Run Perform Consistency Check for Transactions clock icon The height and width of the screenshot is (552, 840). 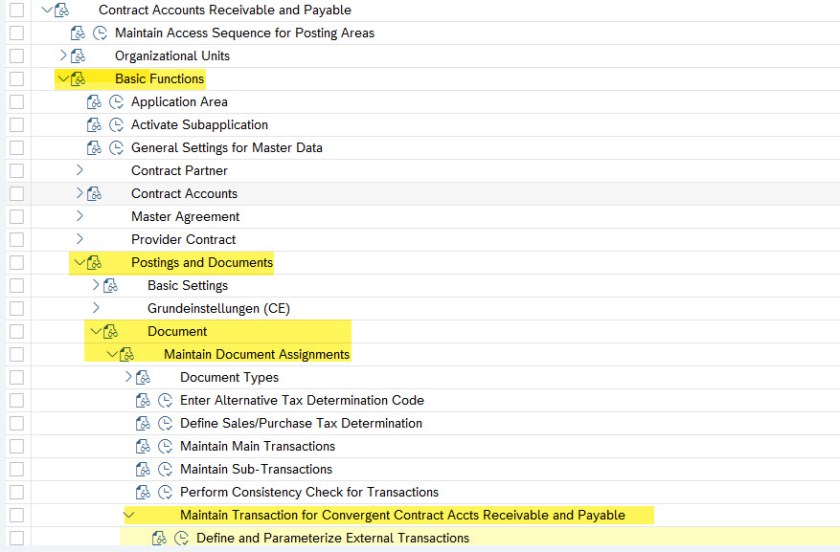coord(165,492)
